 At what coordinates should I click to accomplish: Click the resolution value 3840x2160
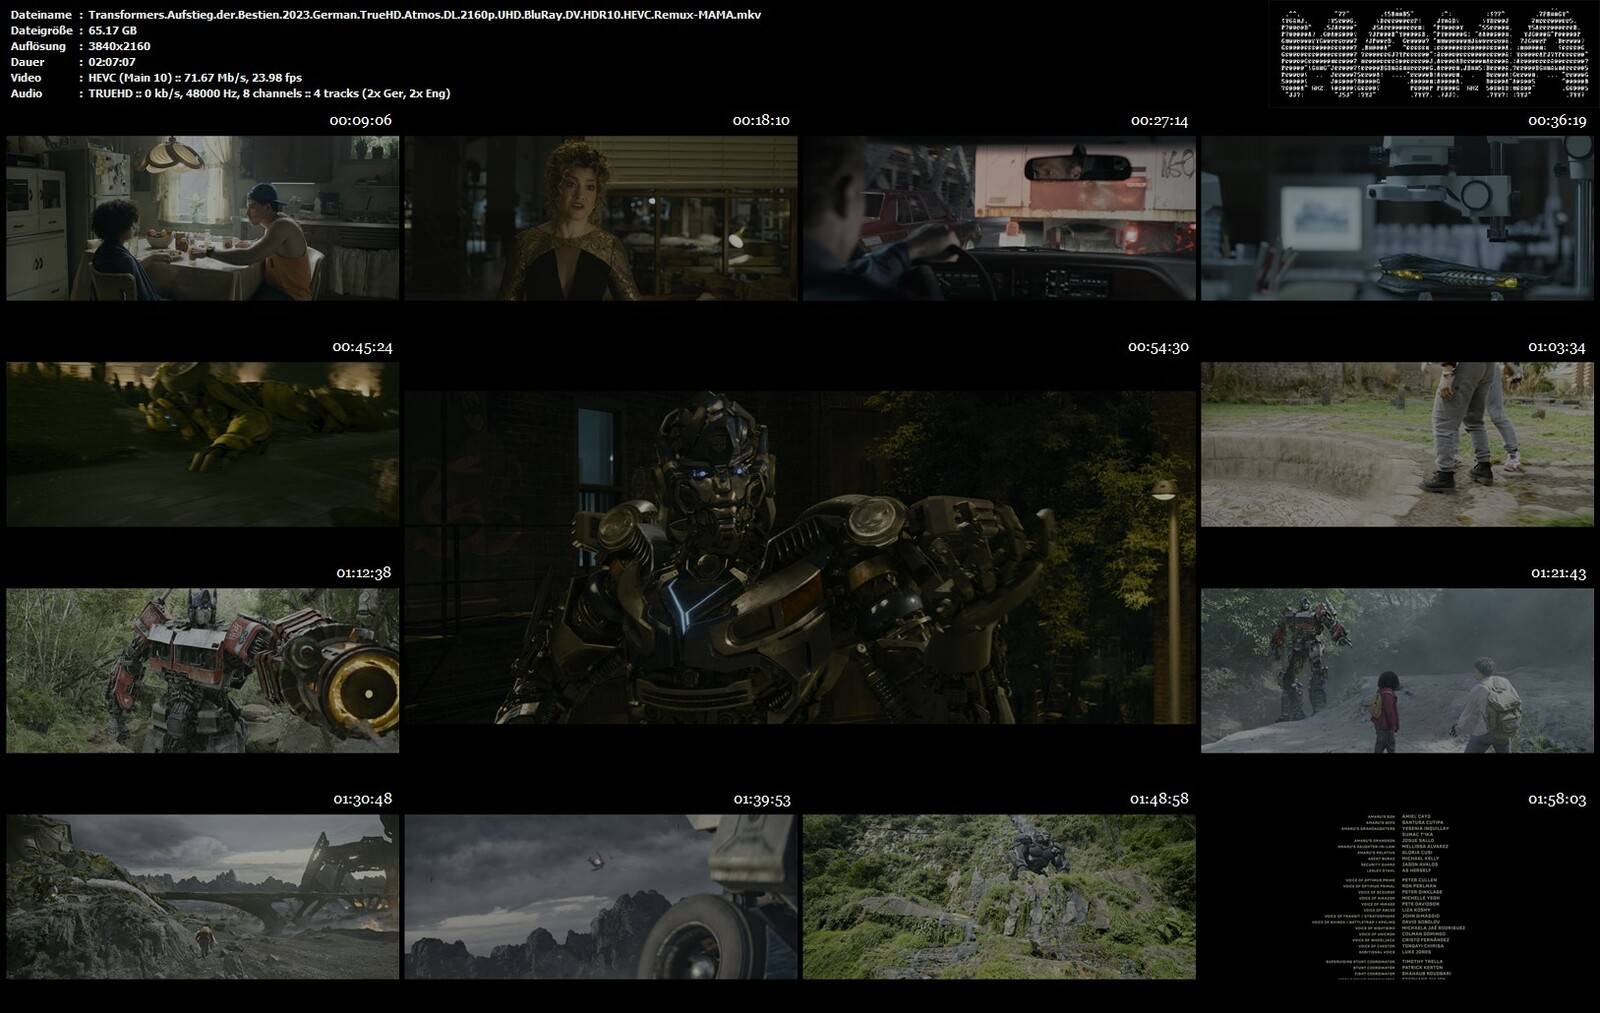point(119,46)
